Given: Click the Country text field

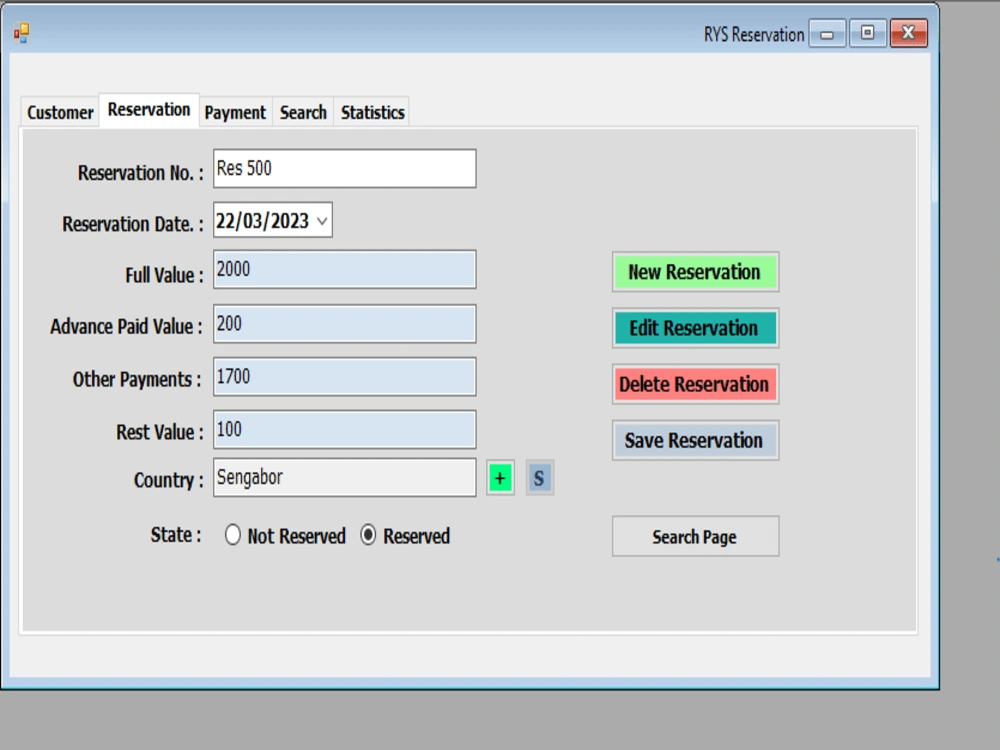Looking at the screenshot, I should 344,477.
